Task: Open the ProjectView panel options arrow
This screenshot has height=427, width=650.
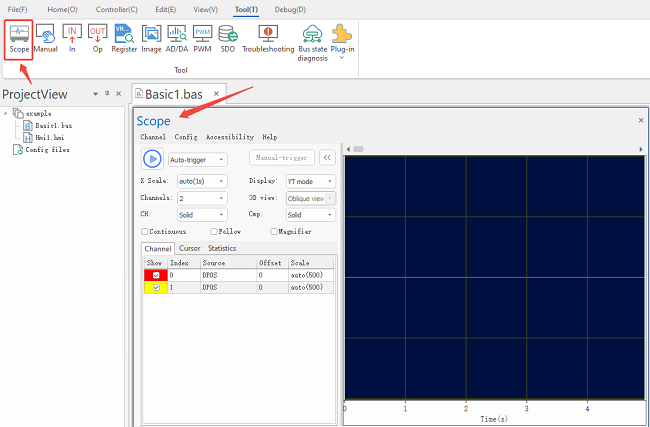Action: pyautogui.click(x=95, y=94)
